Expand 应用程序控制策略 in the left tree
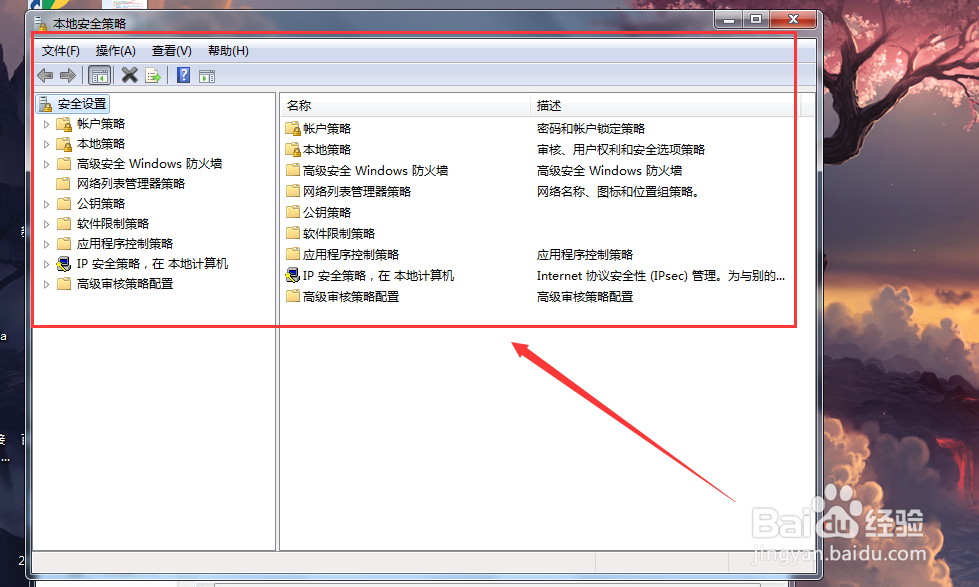 coord(46,244)
